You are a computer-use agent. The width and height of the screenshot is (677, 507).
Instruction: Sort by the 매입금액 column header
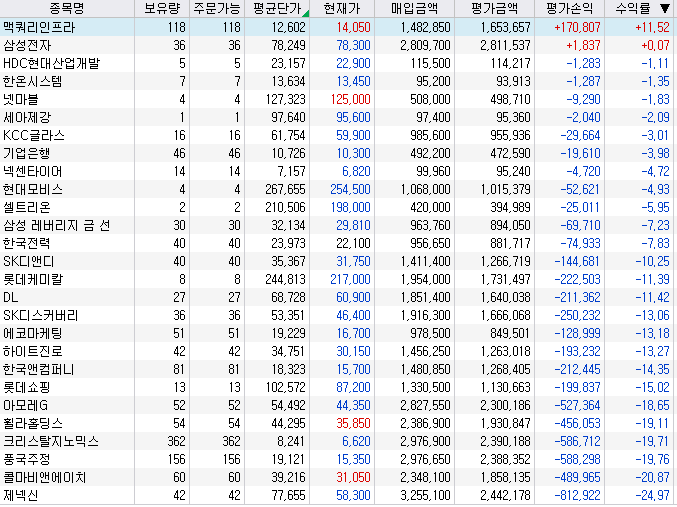coord(414,8)
